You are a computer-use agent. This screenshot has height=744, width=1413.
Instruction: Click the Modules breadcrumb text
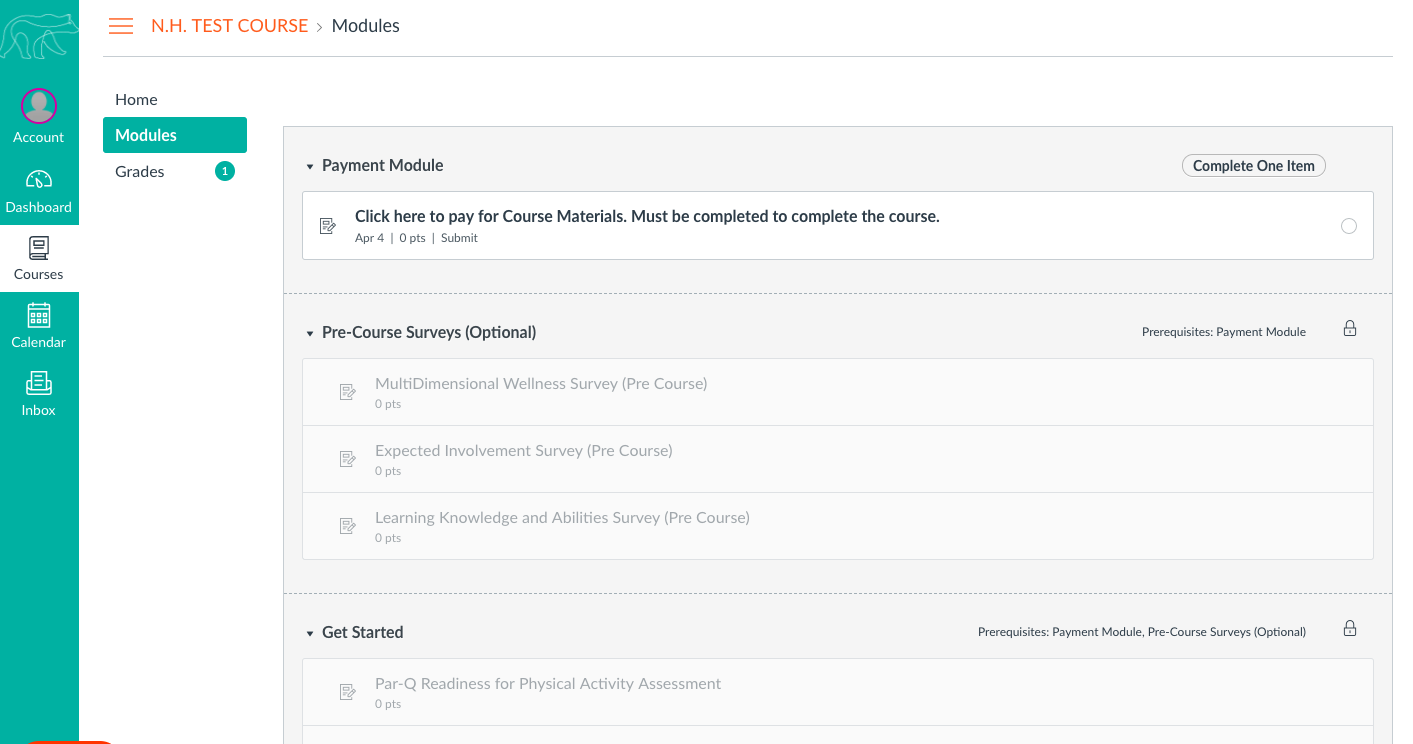point(366,26)
